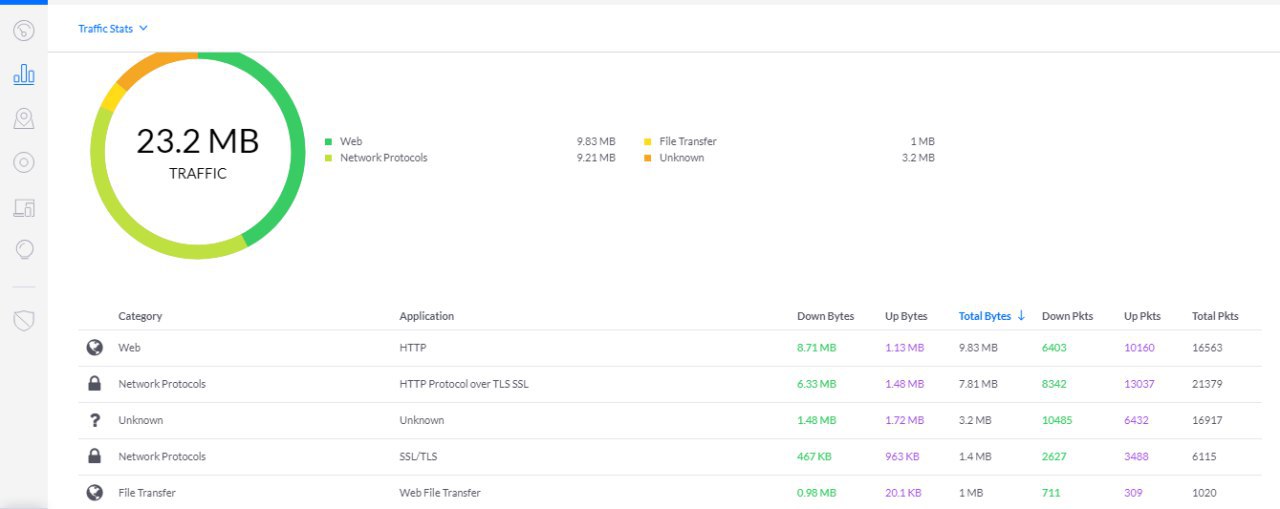Open the Dashboard gauge icon in sidebar
Viewport: 1280px width, 509px height.
24,31
